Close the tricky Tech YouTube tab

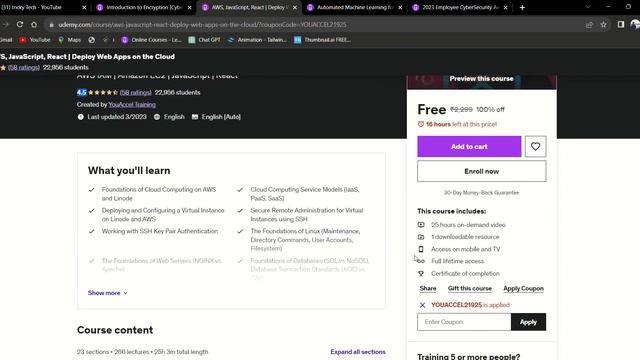point(84,7)
